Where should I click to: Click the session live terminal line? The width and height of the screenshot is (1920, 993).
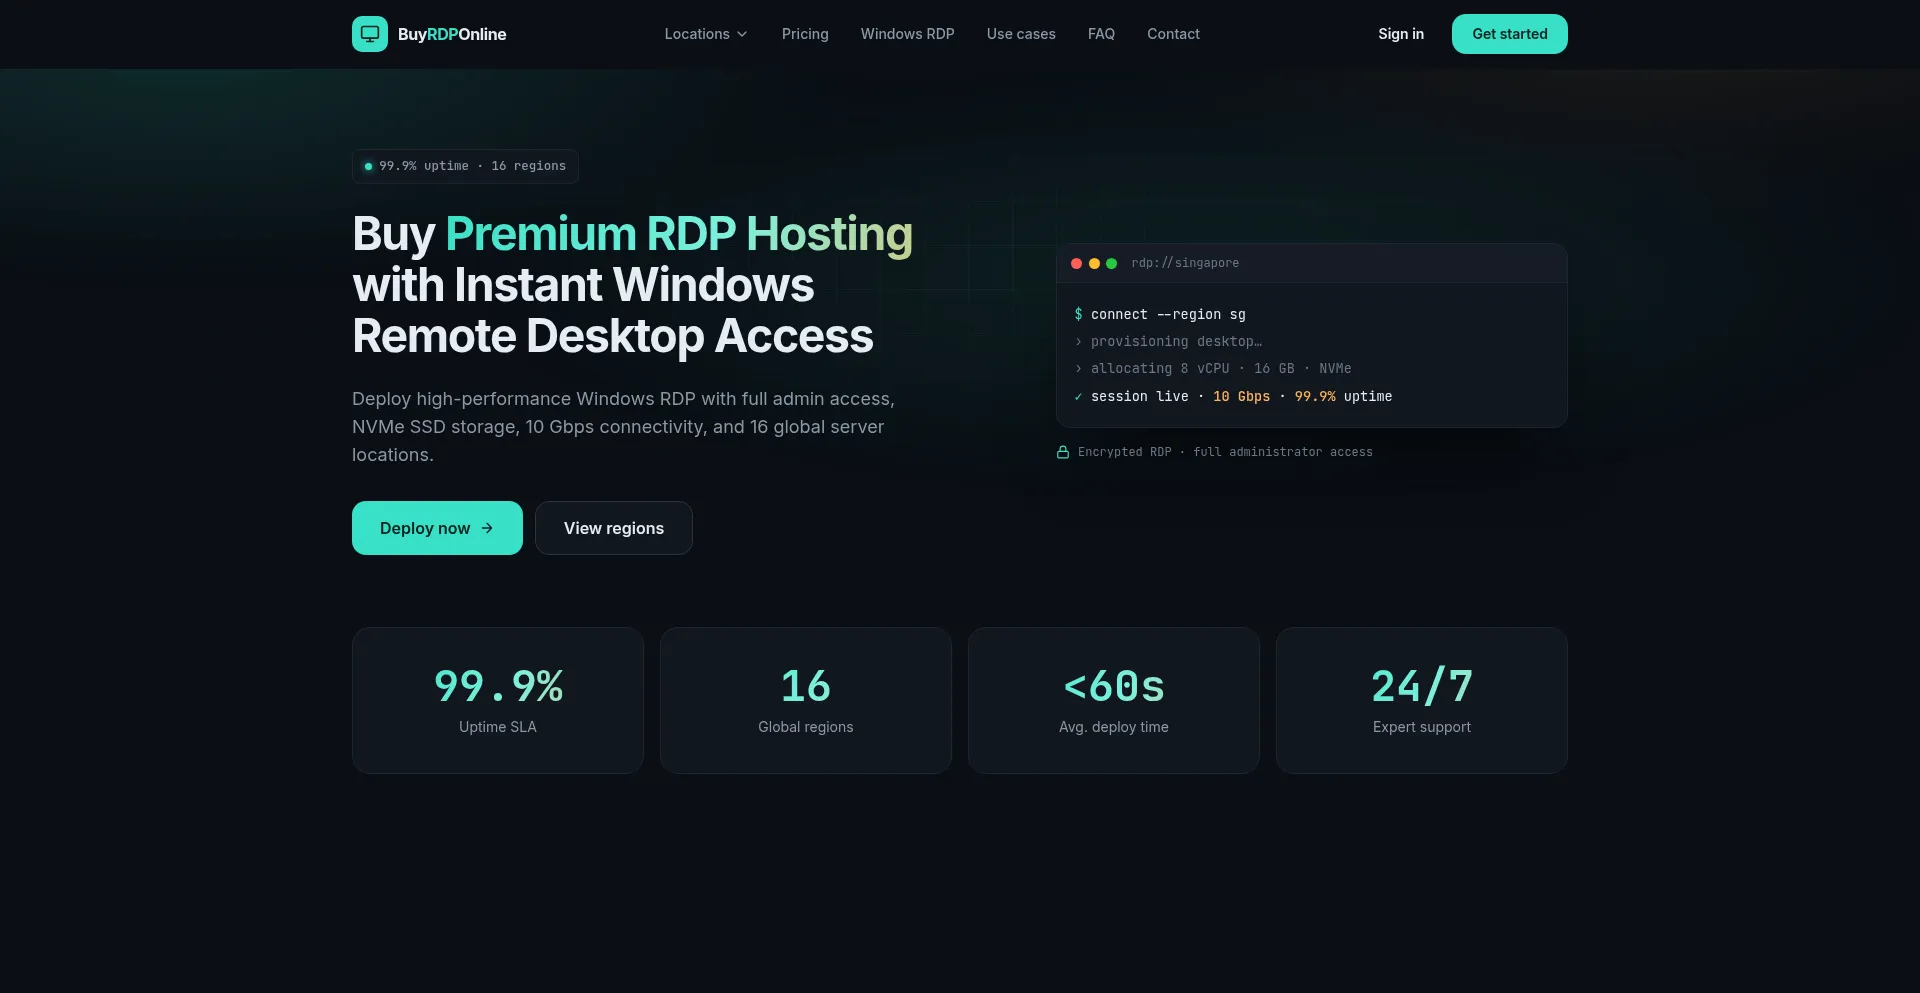pyautogui.click(x=1233, y=396)
